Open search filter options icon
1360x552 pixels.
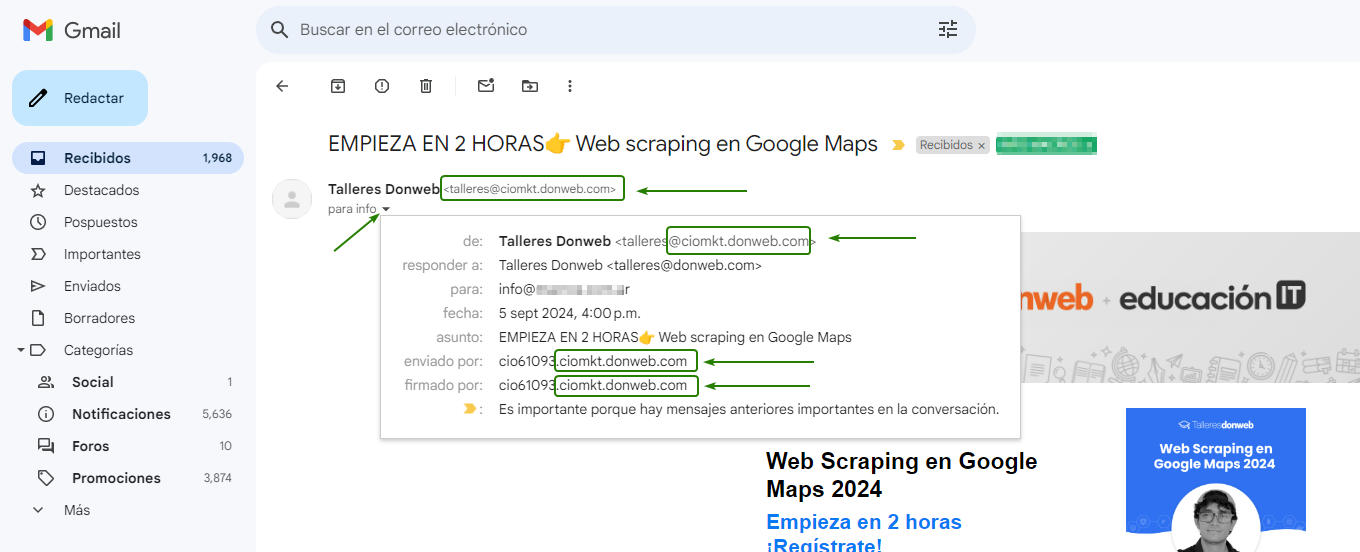pyautogui.click(x=948, y=30)
